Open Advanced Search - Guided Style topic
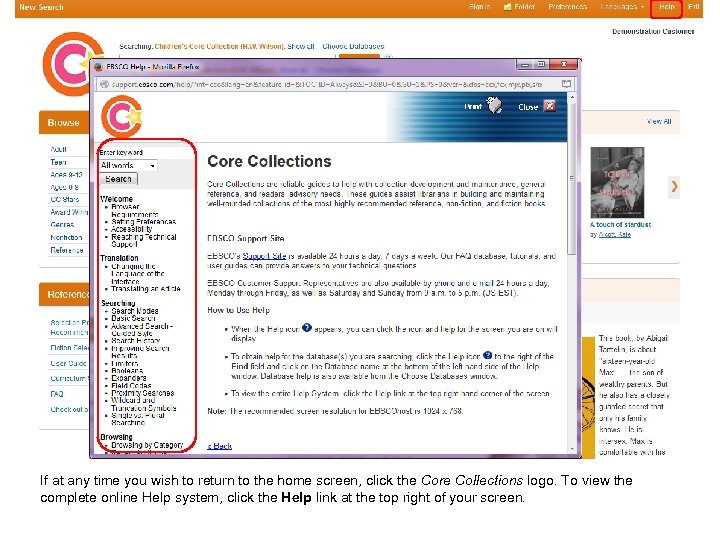 point(142,330)
